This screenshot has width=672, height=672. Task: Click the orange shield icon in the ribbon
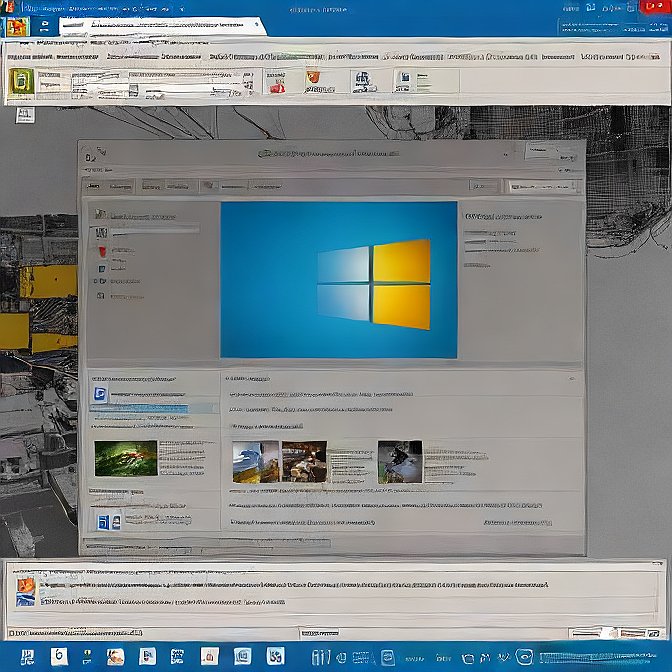(x=313, y=78)
